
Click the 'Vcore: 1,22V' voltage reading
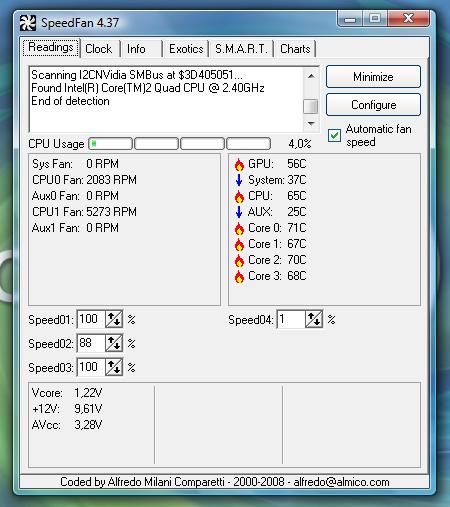[67, 393]
